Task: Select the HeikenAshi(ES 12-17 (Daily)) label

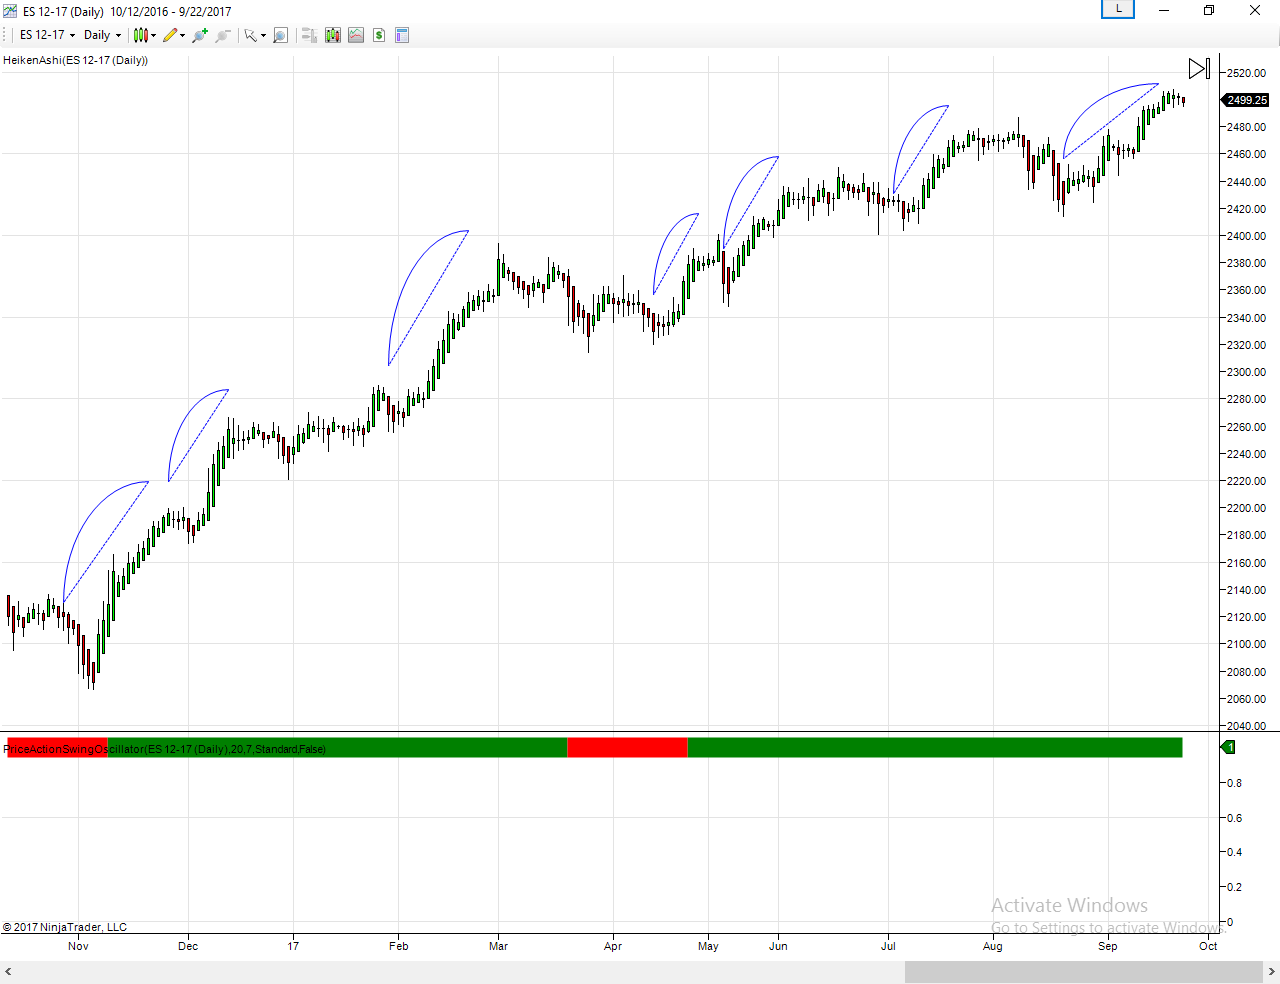Action: click(75, 60)
